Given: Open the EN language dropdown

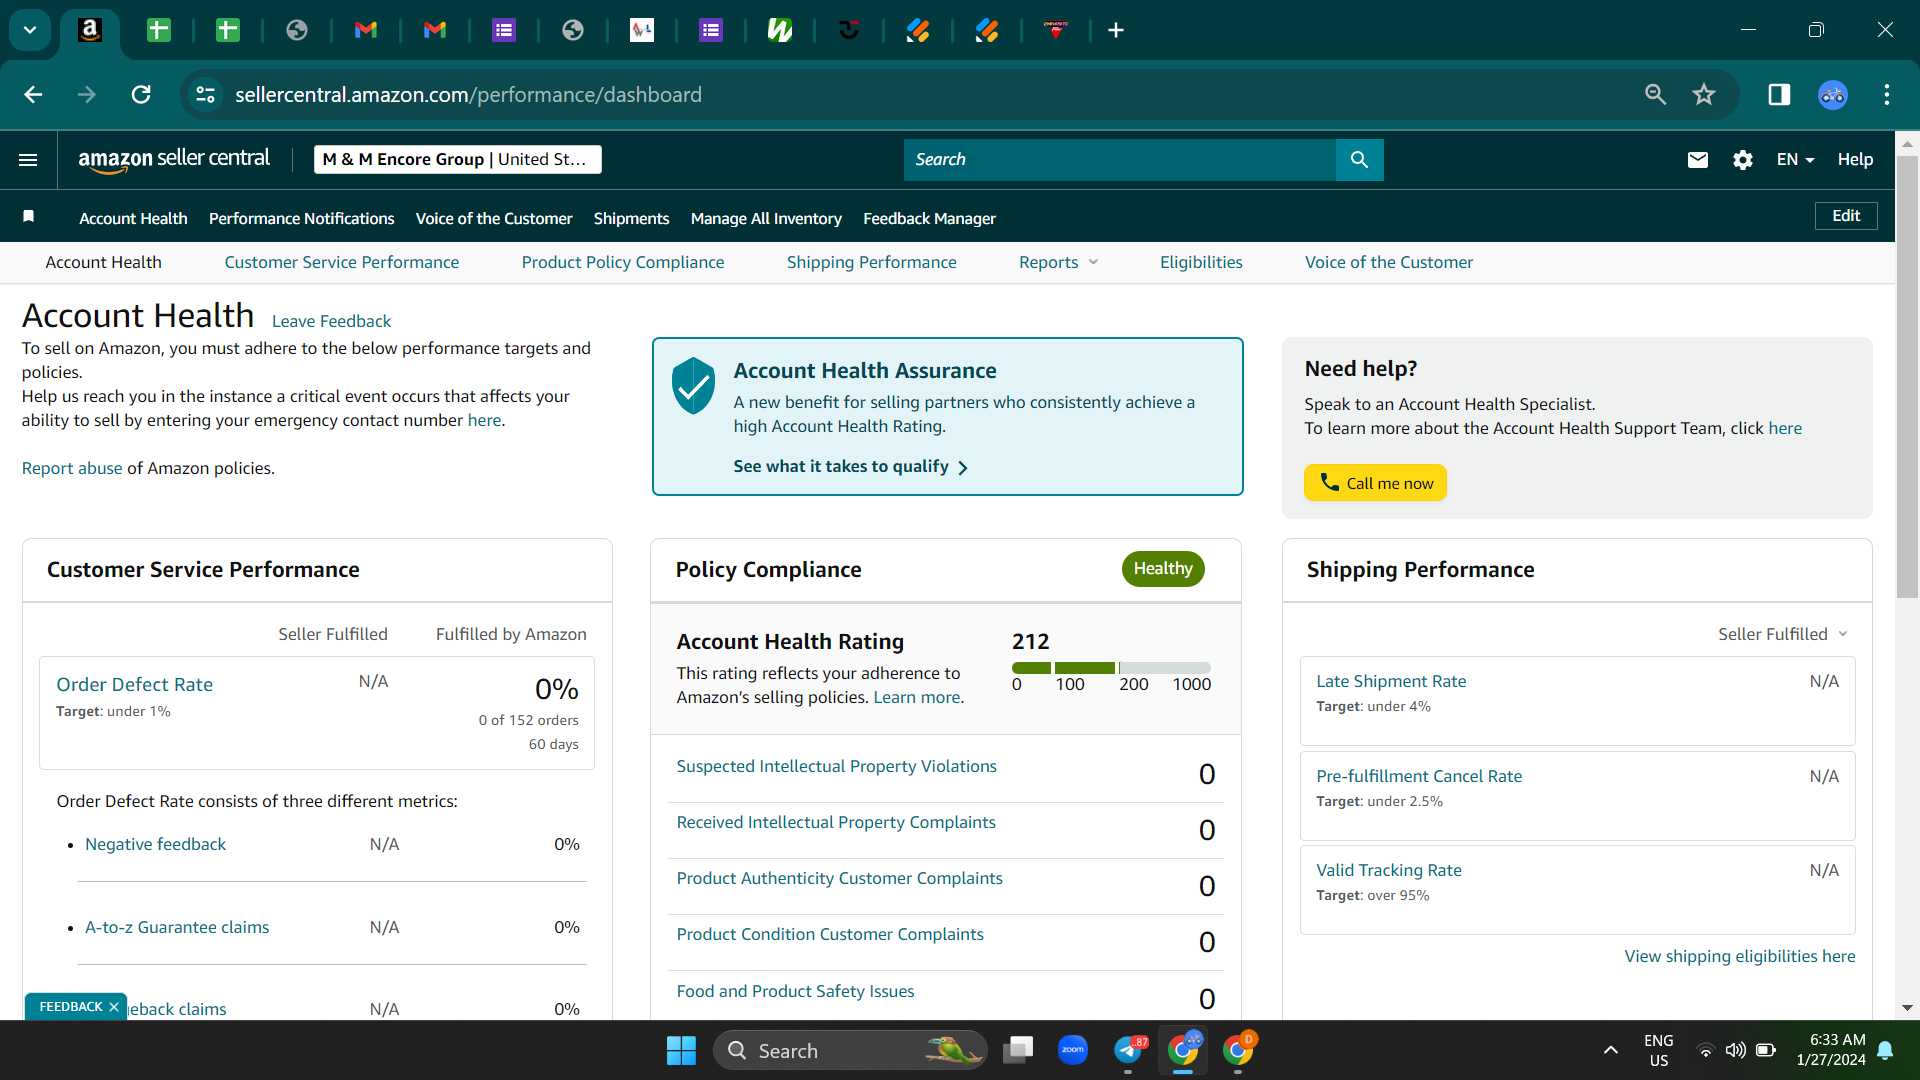Looking at the screenshot, I should point(1795,160).
